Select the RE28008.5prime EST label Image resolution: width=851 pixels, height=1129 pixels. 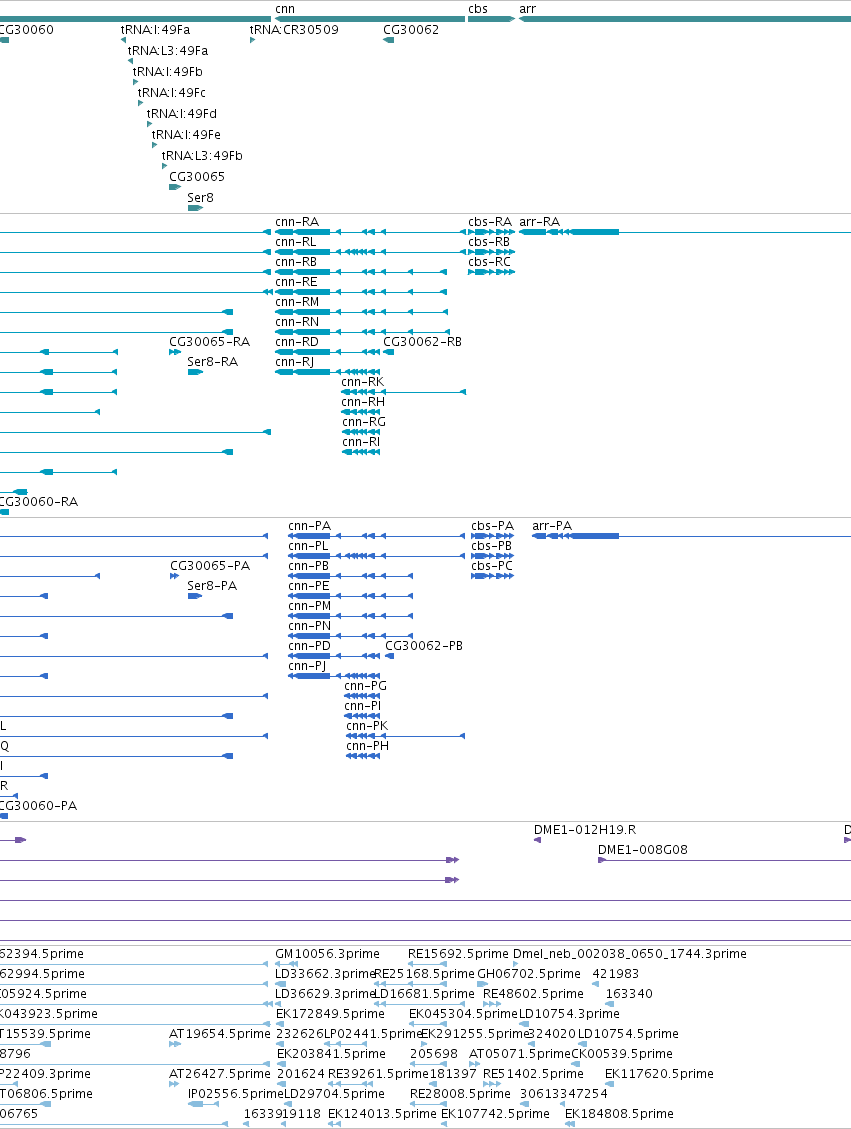point(460,1094)
